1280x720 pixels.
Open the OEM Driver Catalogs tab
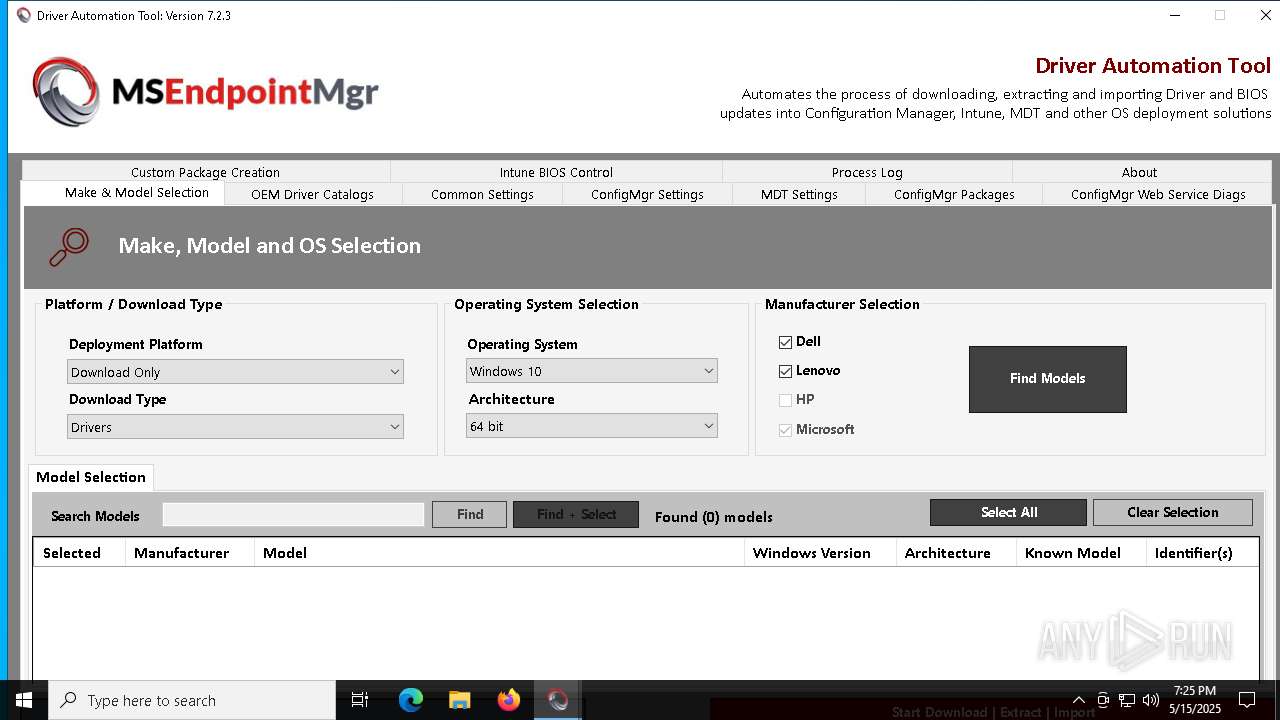click(313, 195)
